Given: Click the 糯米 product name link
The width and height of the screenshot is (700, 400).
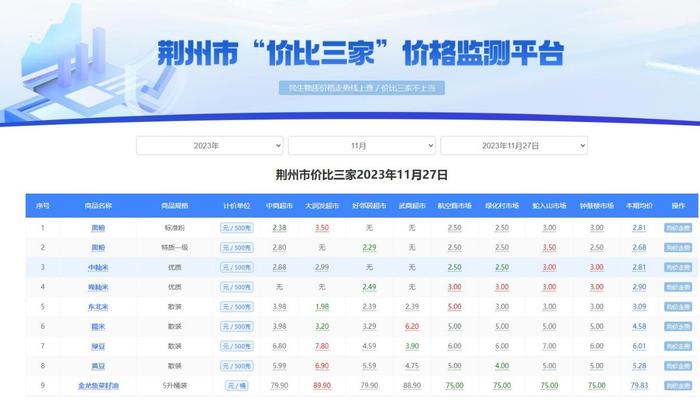Looking at the screenshot, I should 99,326.
